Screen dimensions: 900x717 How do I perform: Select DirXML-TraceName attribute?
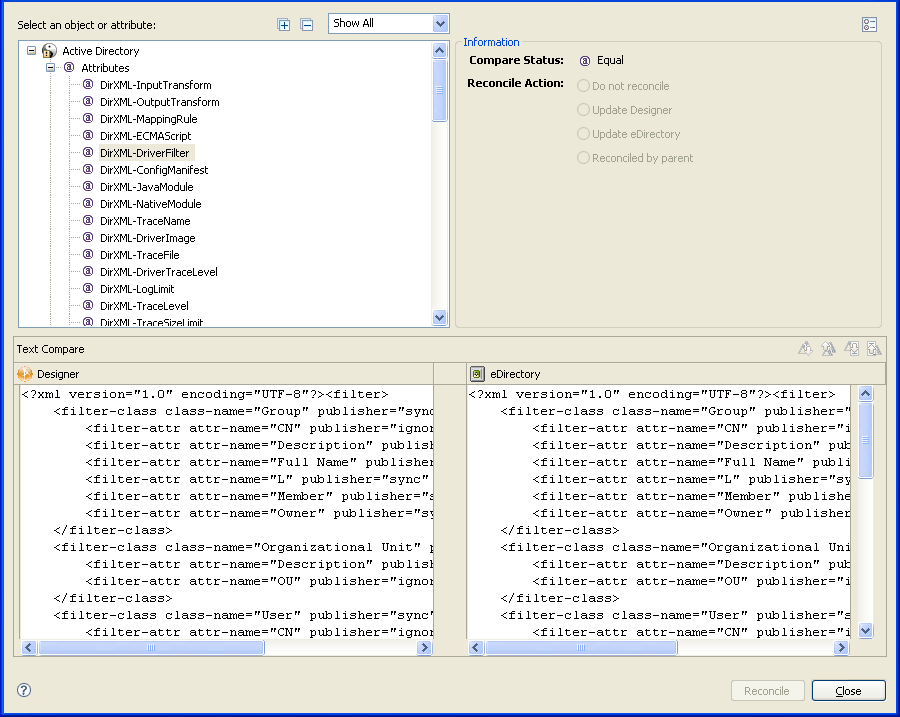145,221
